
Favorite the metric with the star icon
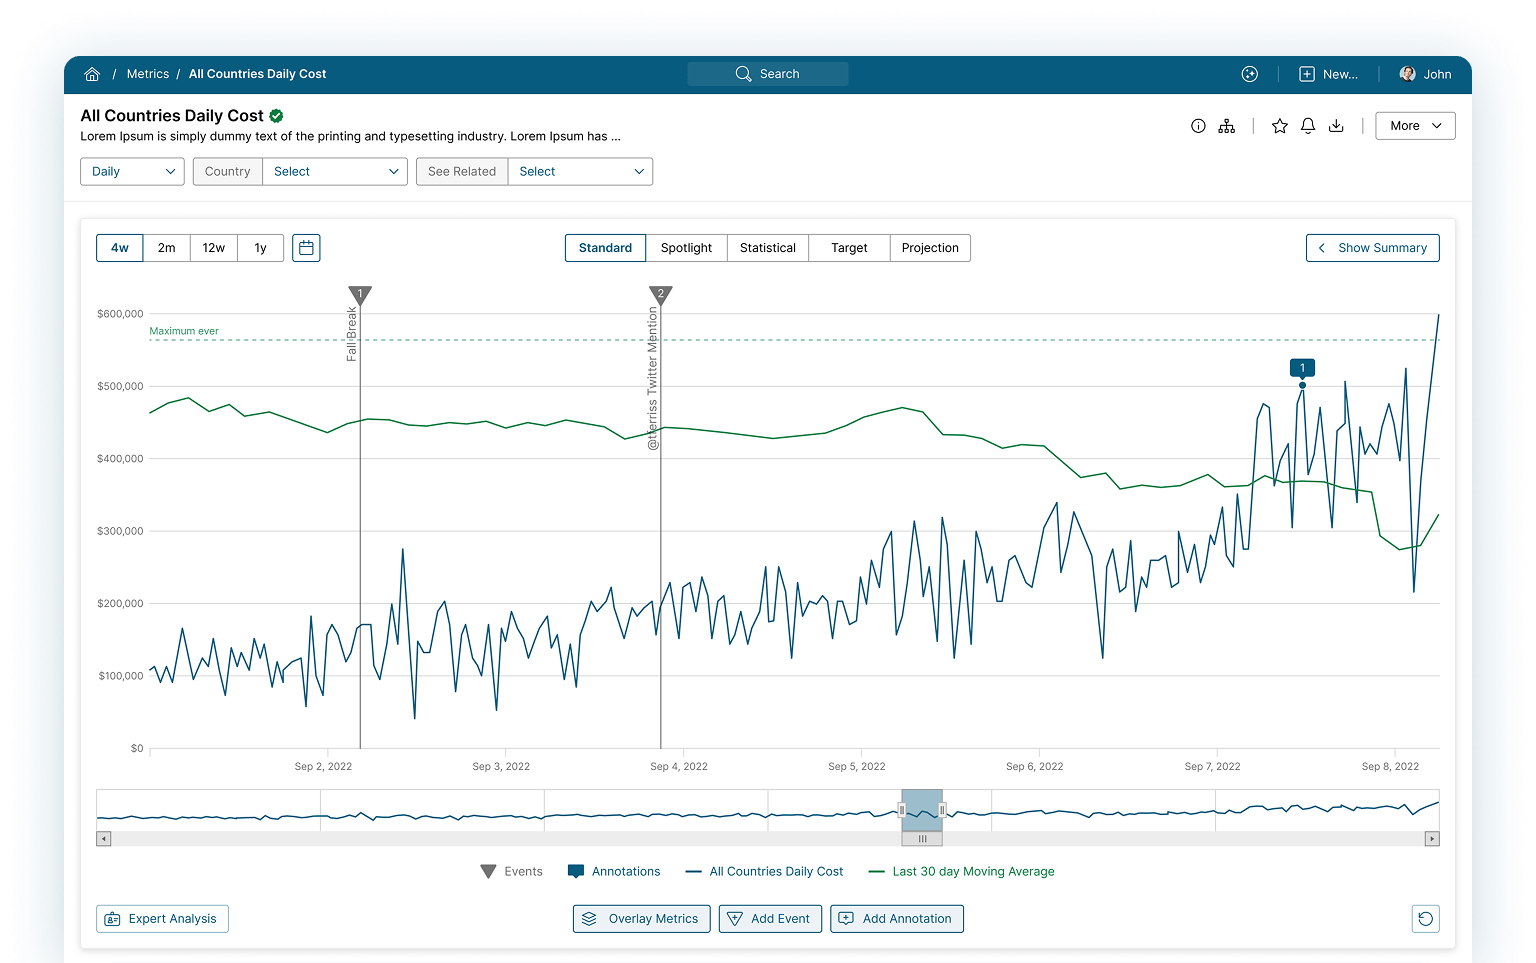[x=1280, y=125]
